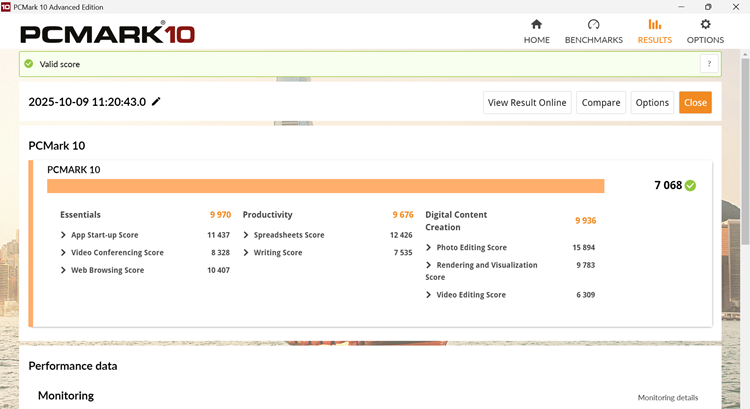
Task: Click the vertical scrollbar thumb
Action: pos(745,153)
